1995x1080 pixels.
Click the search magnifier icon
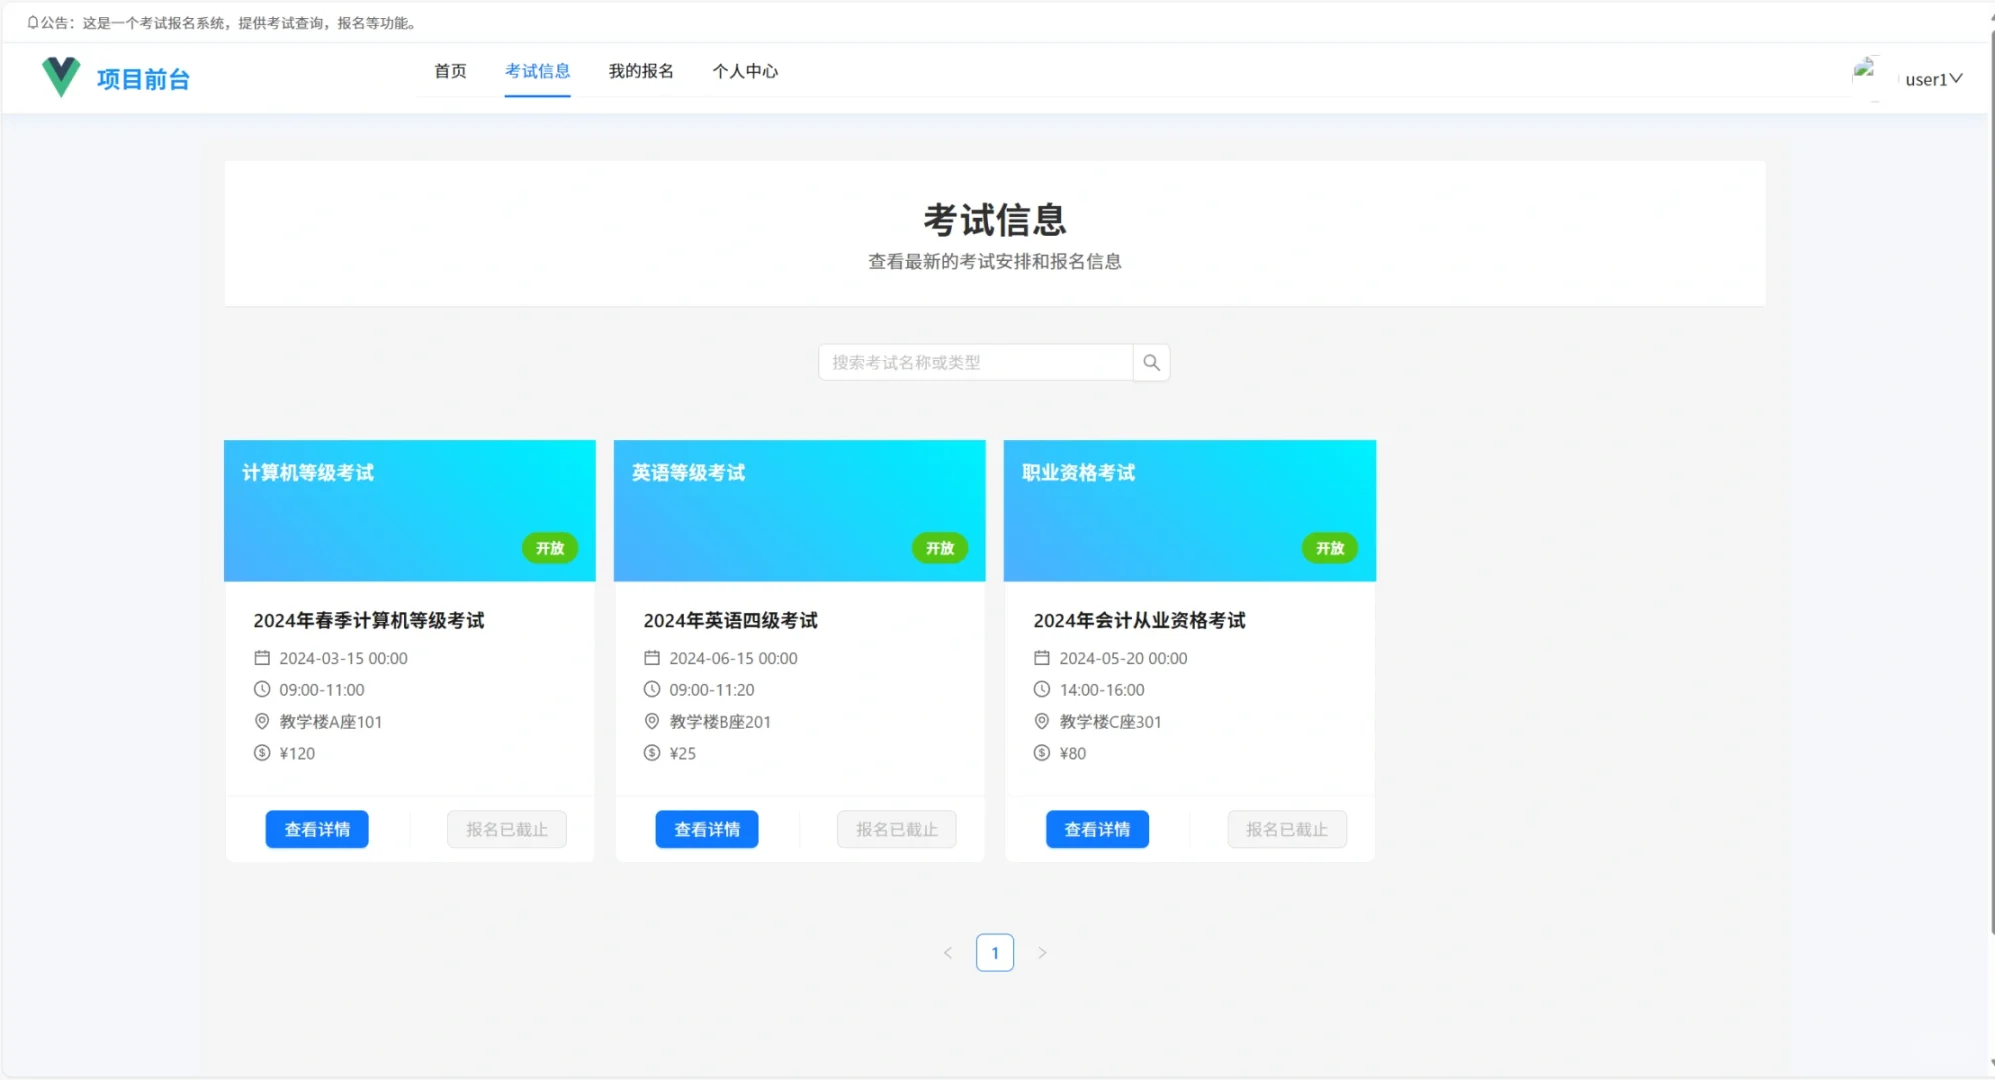(x=1150, y=362)
